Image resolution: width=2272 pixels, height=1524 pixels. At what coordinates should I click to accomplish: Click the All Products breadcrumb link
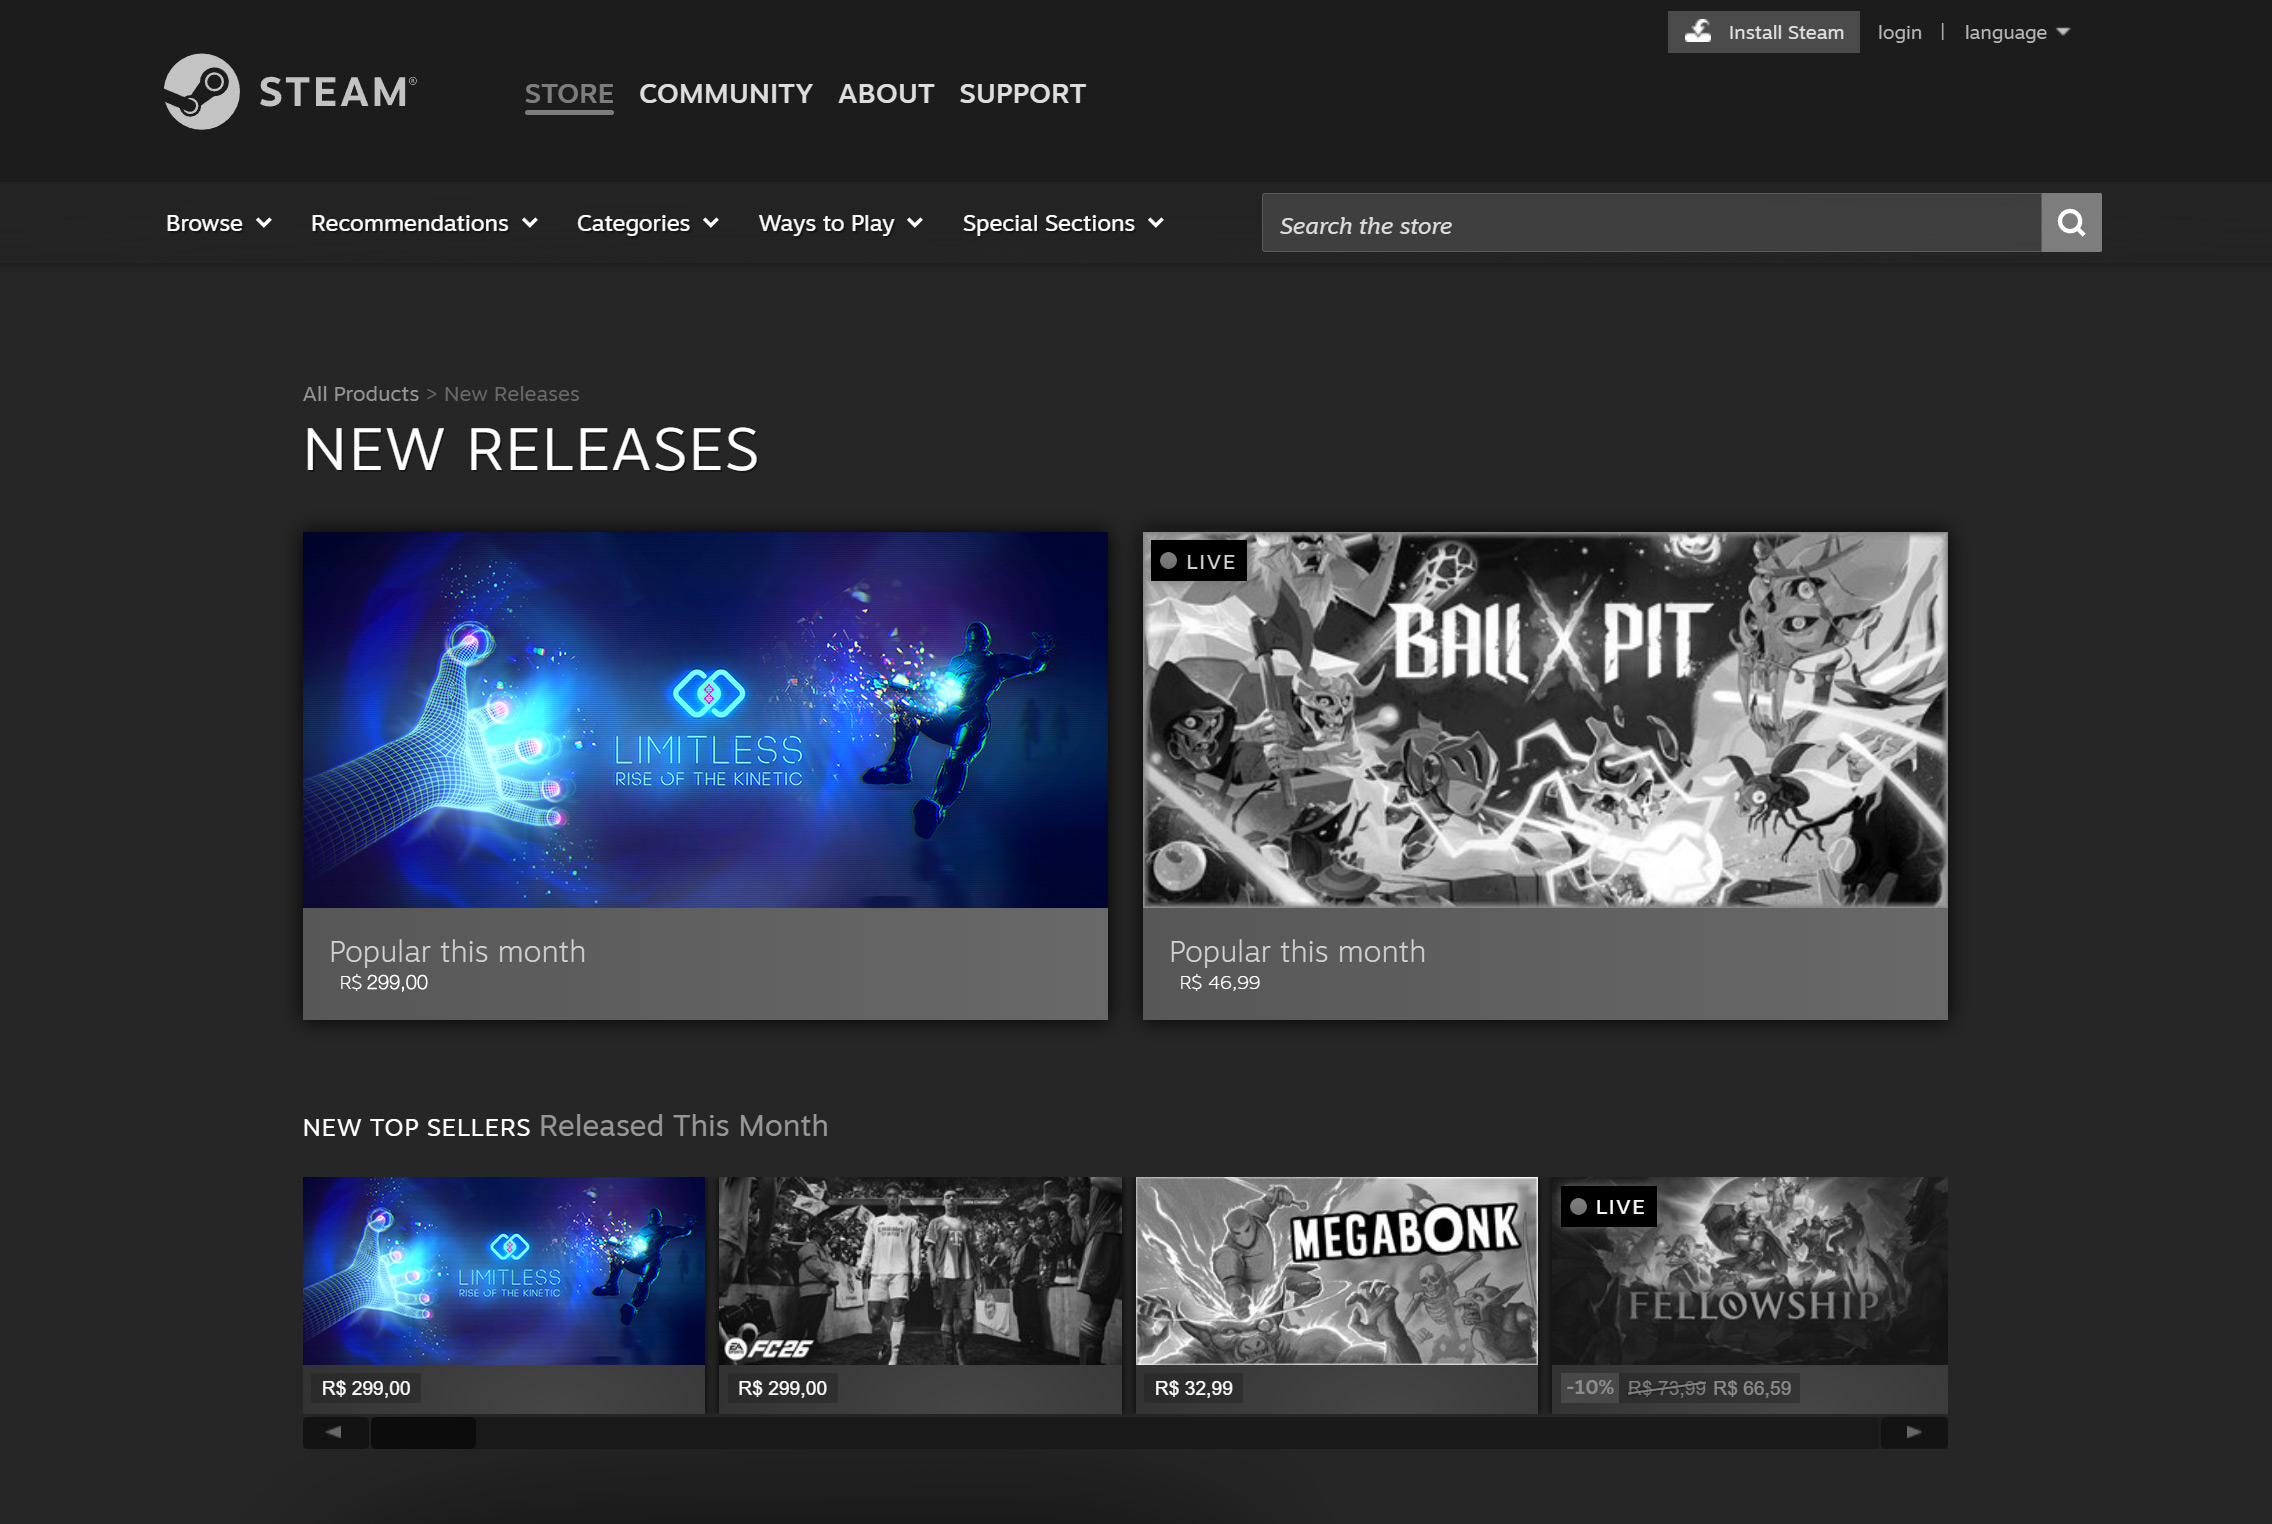click(x=360, y=394)
